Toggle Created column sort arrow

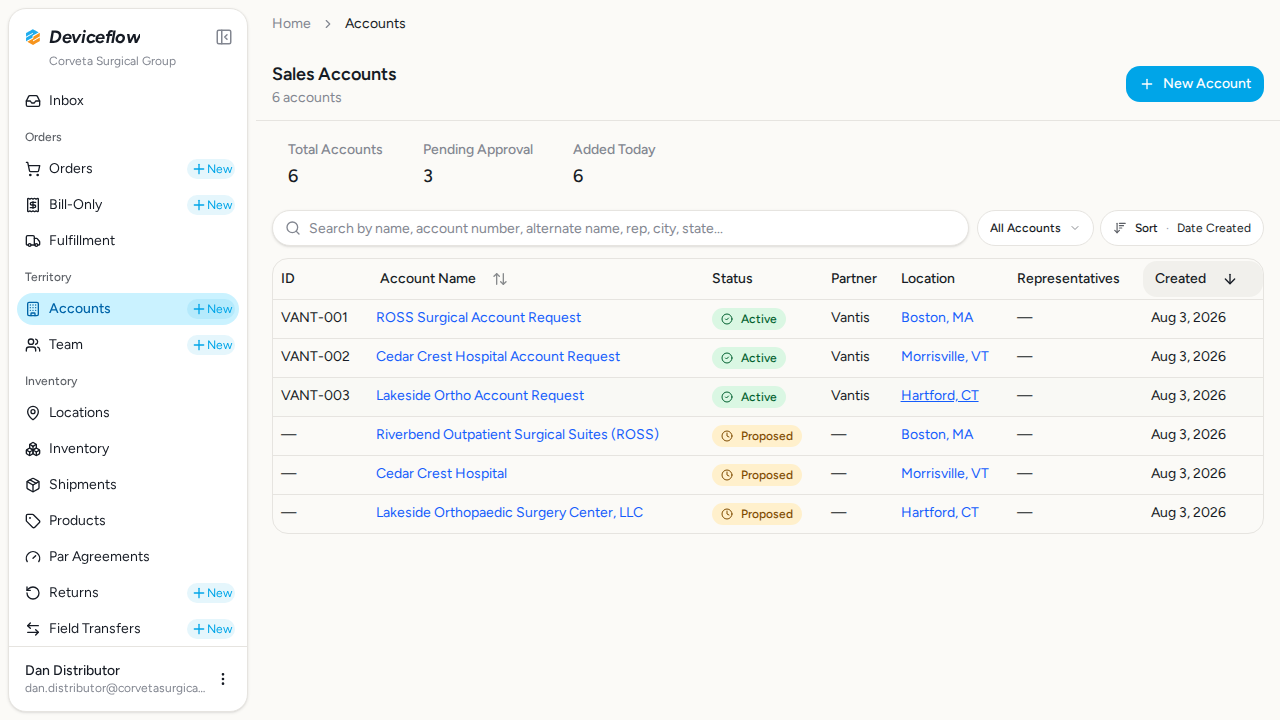tap(1230, 279)
